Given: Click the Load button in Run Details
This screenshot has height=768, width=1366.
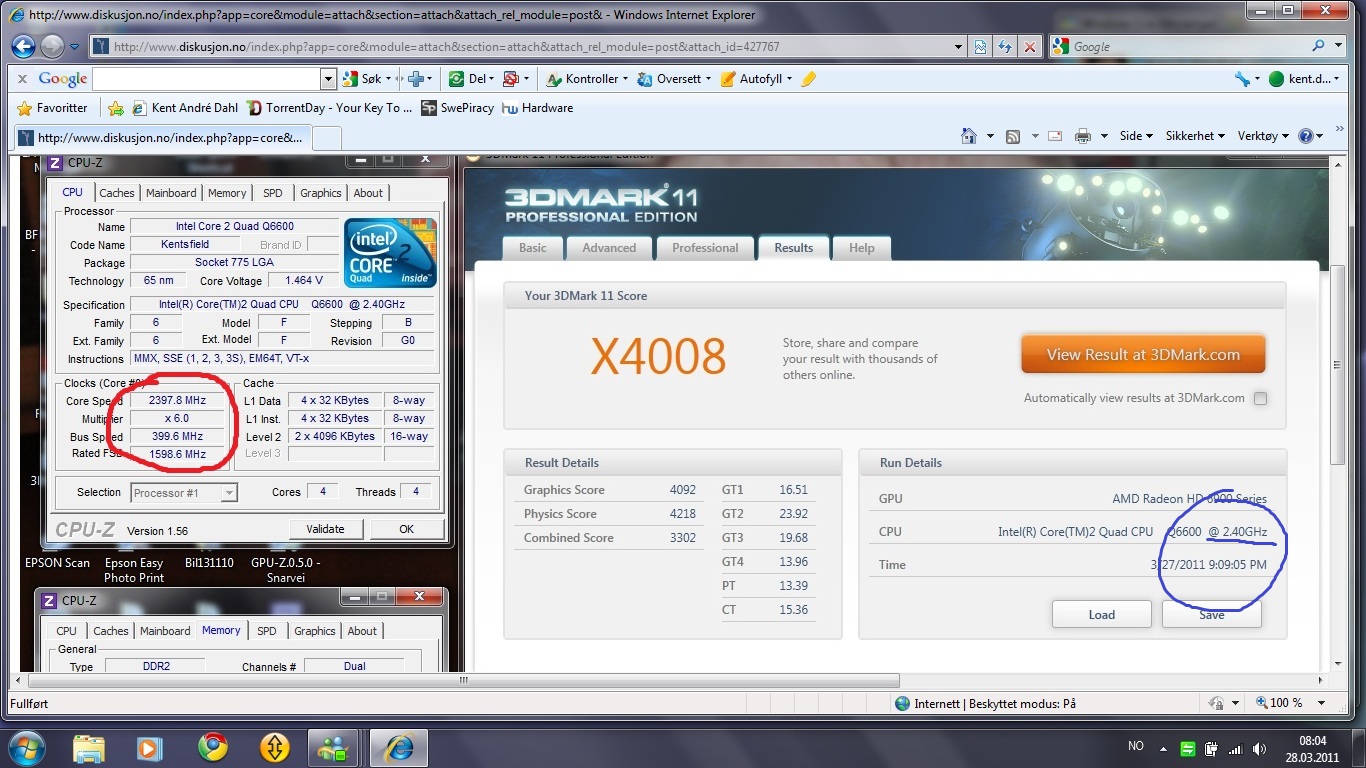Looking at the screenshot, I should click(1101, 614).
